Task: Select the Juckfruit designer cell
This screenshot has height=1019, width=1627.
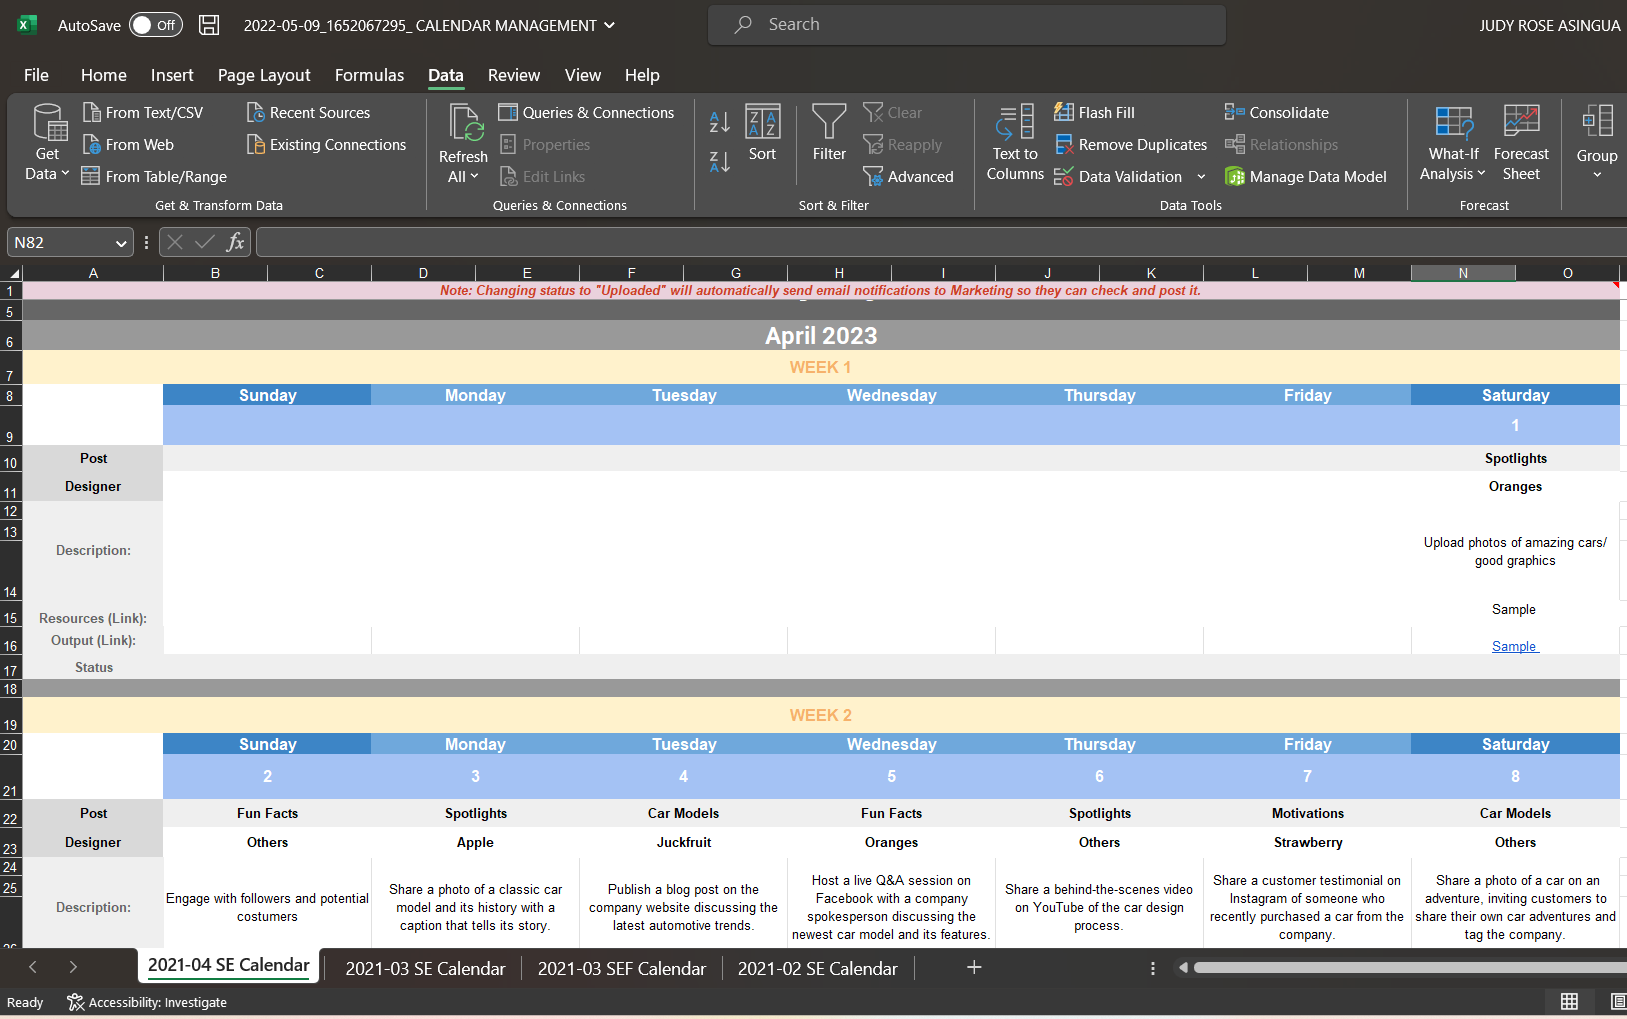Action: pyautogui.click(x=684, y=842)
